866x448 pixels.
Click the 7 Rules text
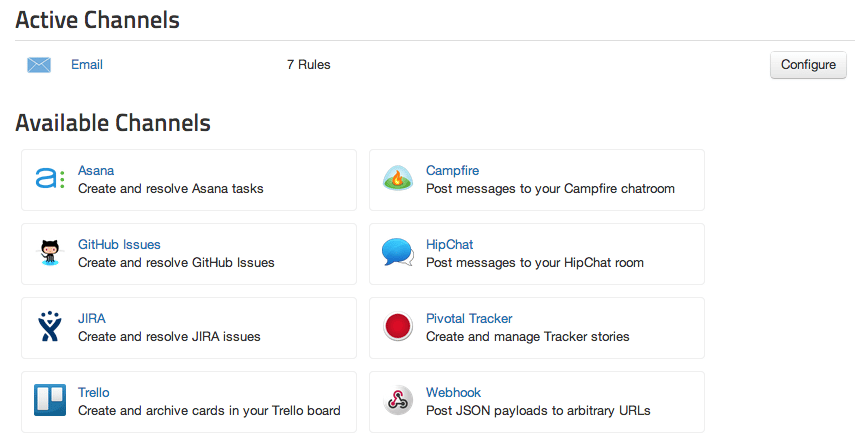point(309,65)
